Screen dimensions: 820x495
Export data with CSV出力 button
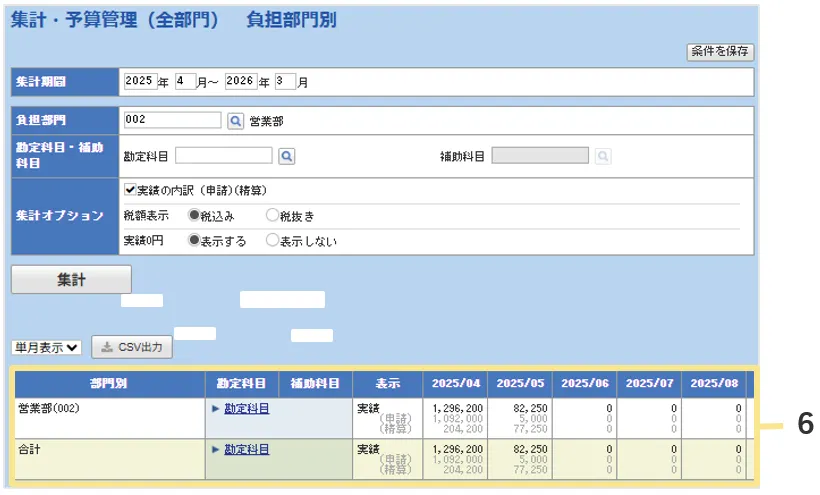click(132, 348)
